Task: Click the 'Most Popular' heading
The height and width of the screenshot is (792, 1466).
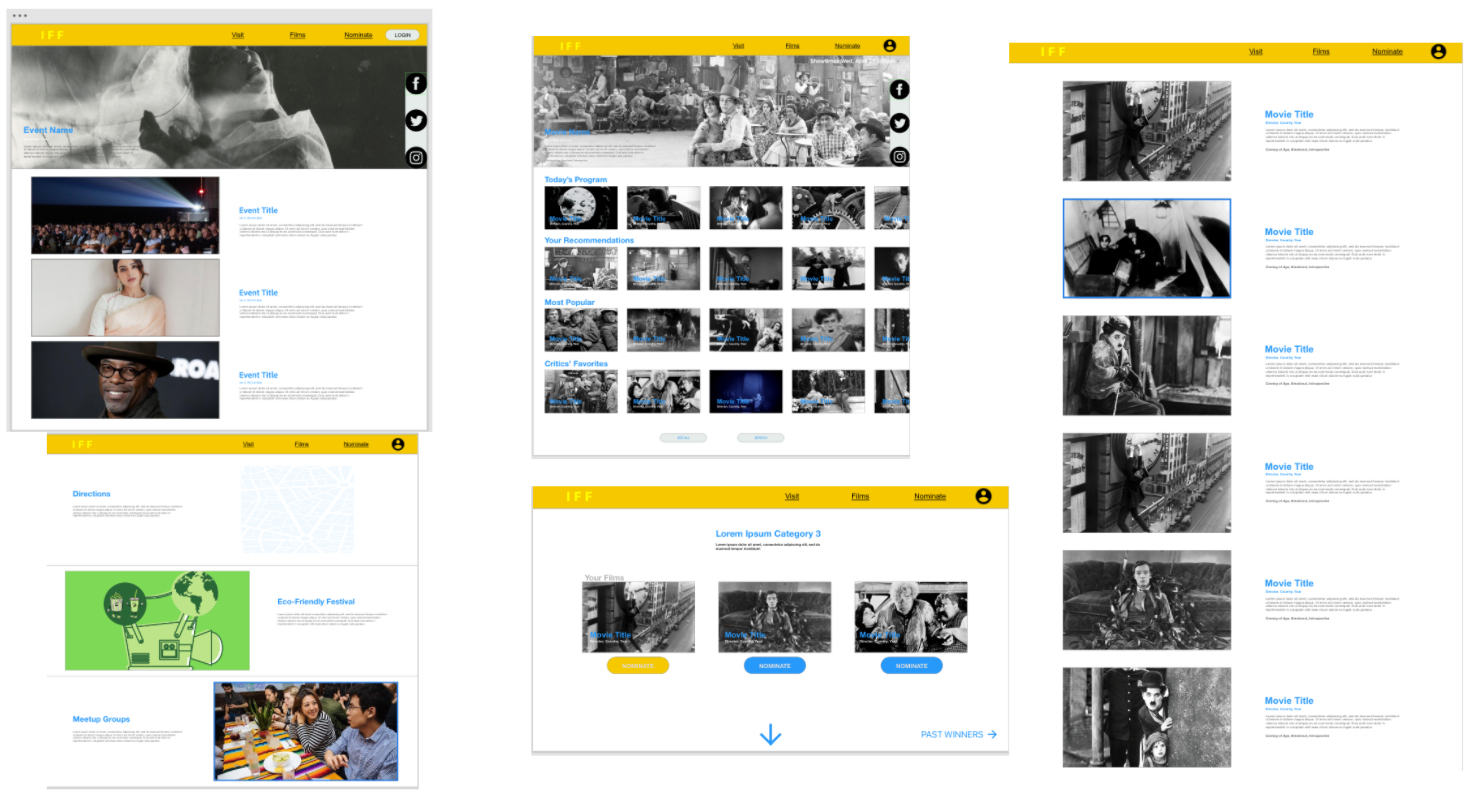Action: coord(569,302)
